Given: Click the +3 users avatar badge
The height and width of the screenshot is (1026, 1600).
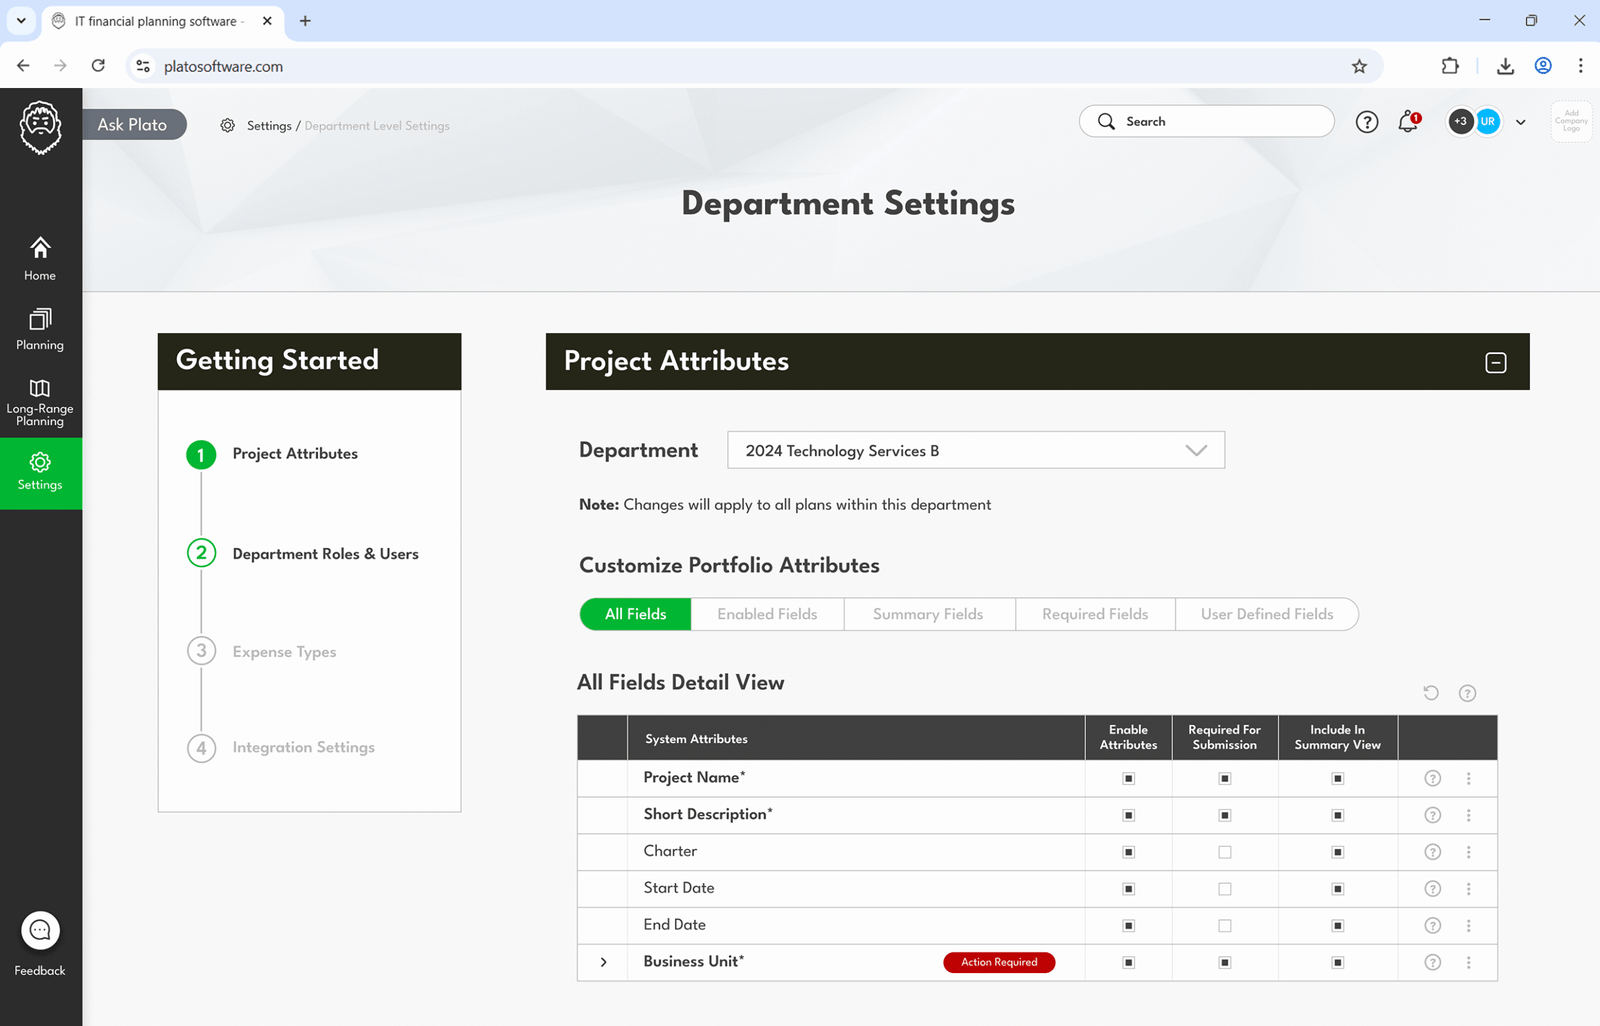Looking at the screenshot, I should 1461,122.
